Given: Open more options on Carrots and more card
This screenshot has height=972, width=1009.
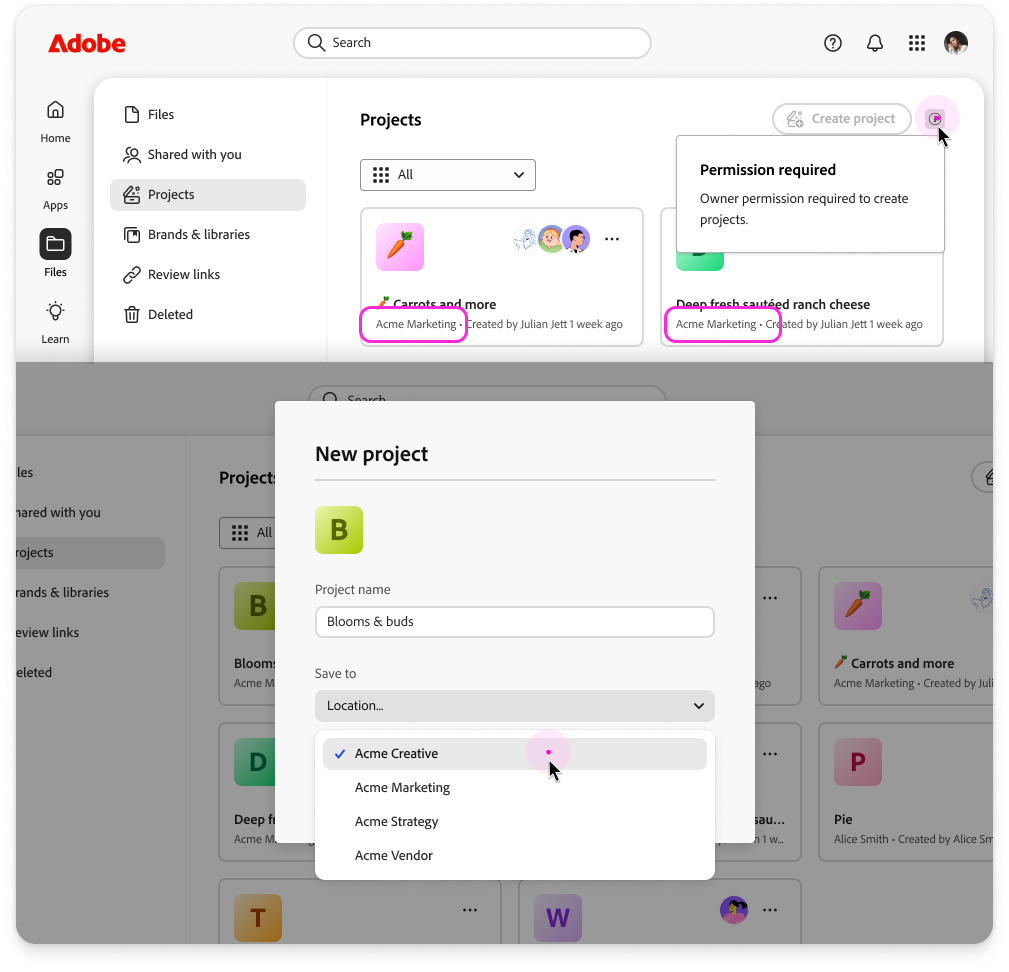Looking at the screenshot, I should pyautogui.click(x=612, y=239).
